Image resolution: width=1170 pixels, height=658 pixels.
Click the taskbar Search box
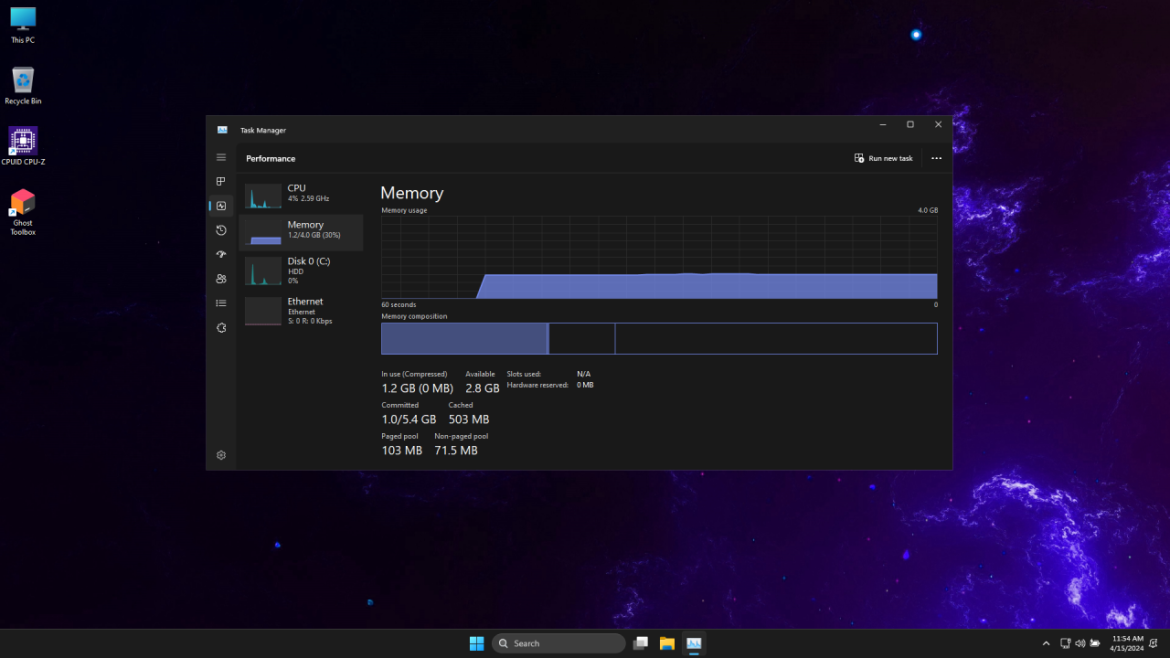click(x=559, y=643)
